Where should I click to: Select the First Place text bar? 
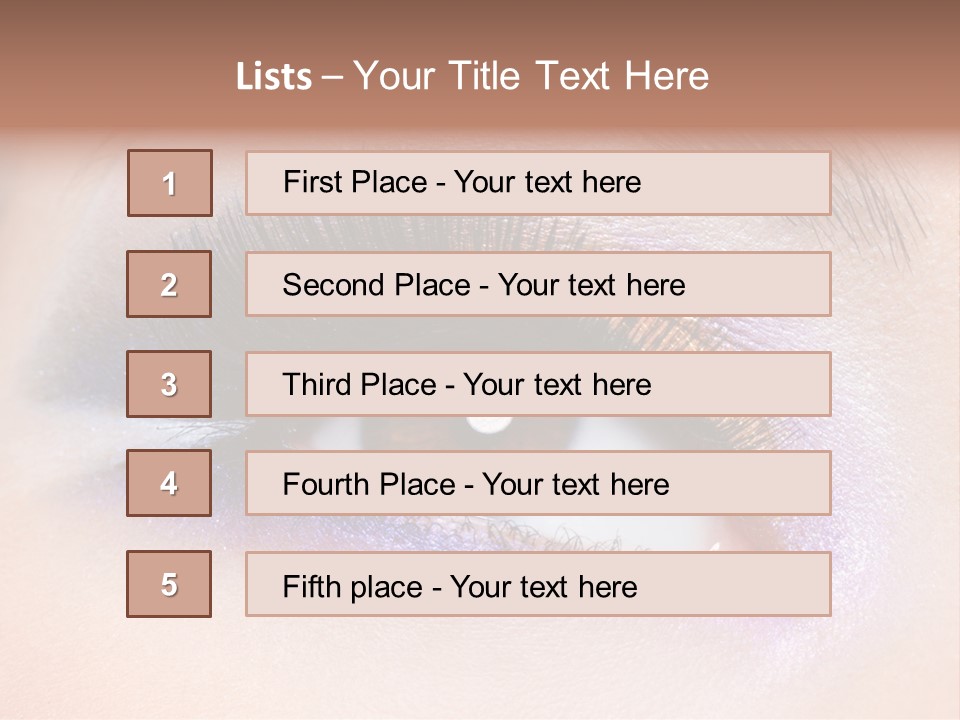click(538, 183)
